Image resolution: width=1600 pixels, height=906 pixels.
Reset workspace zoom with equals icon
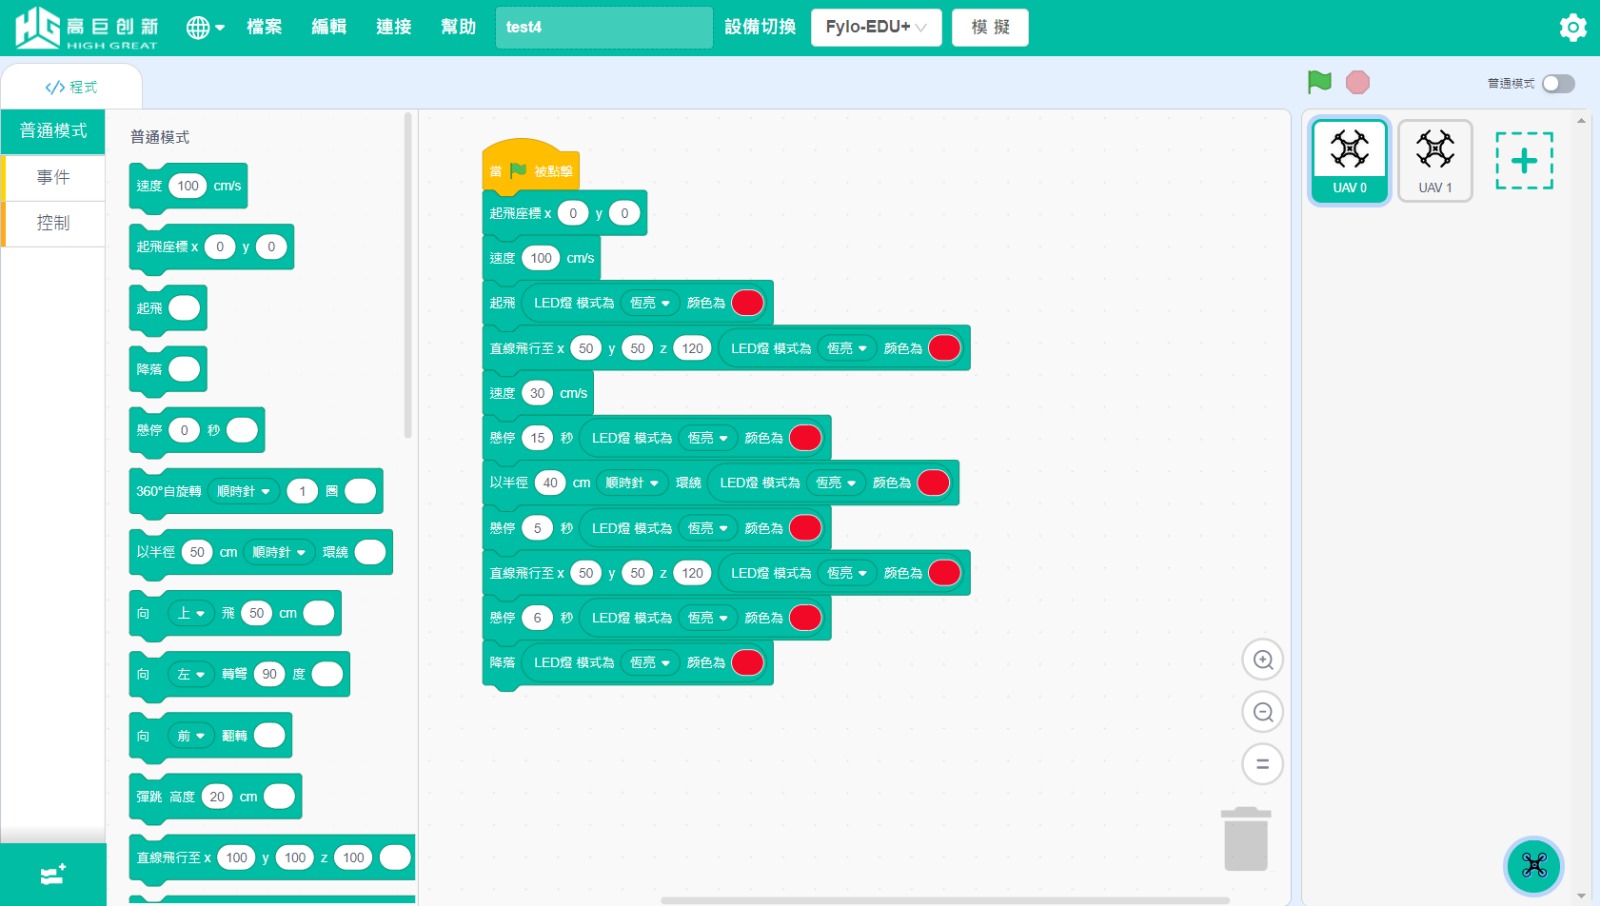[x=1262, y=764]
